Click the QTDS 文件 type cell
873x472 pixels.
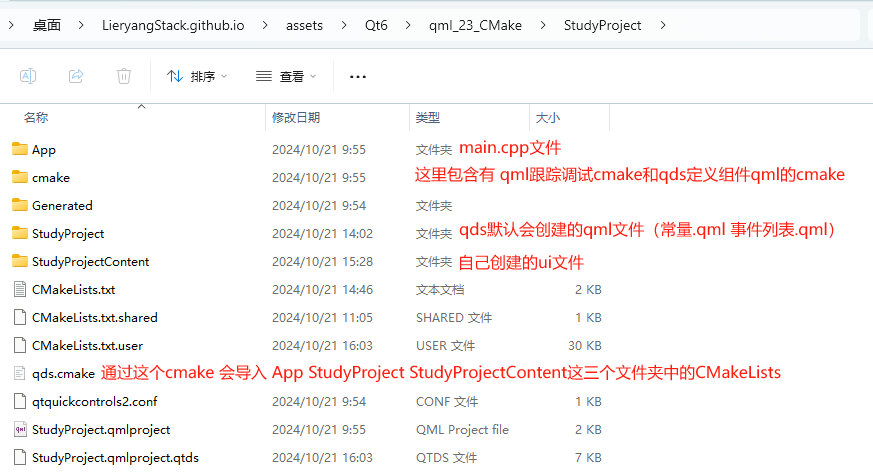(446, 458)
